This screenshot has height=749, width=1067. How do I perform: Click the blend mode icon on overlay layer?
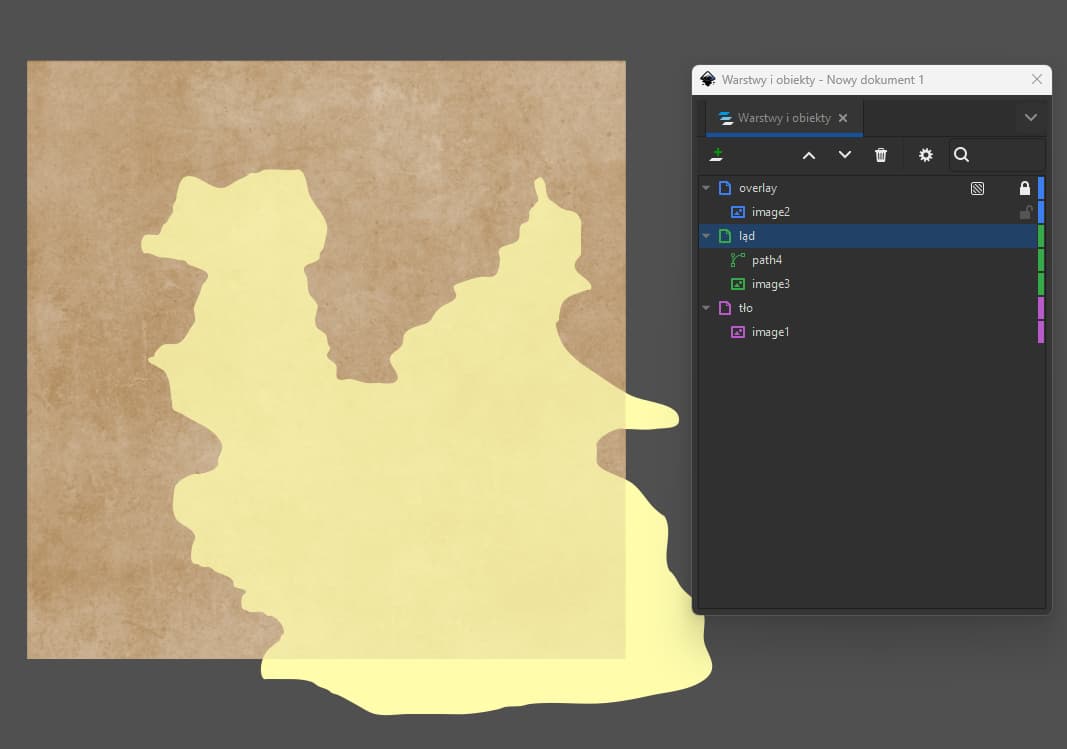click(977, 188)
